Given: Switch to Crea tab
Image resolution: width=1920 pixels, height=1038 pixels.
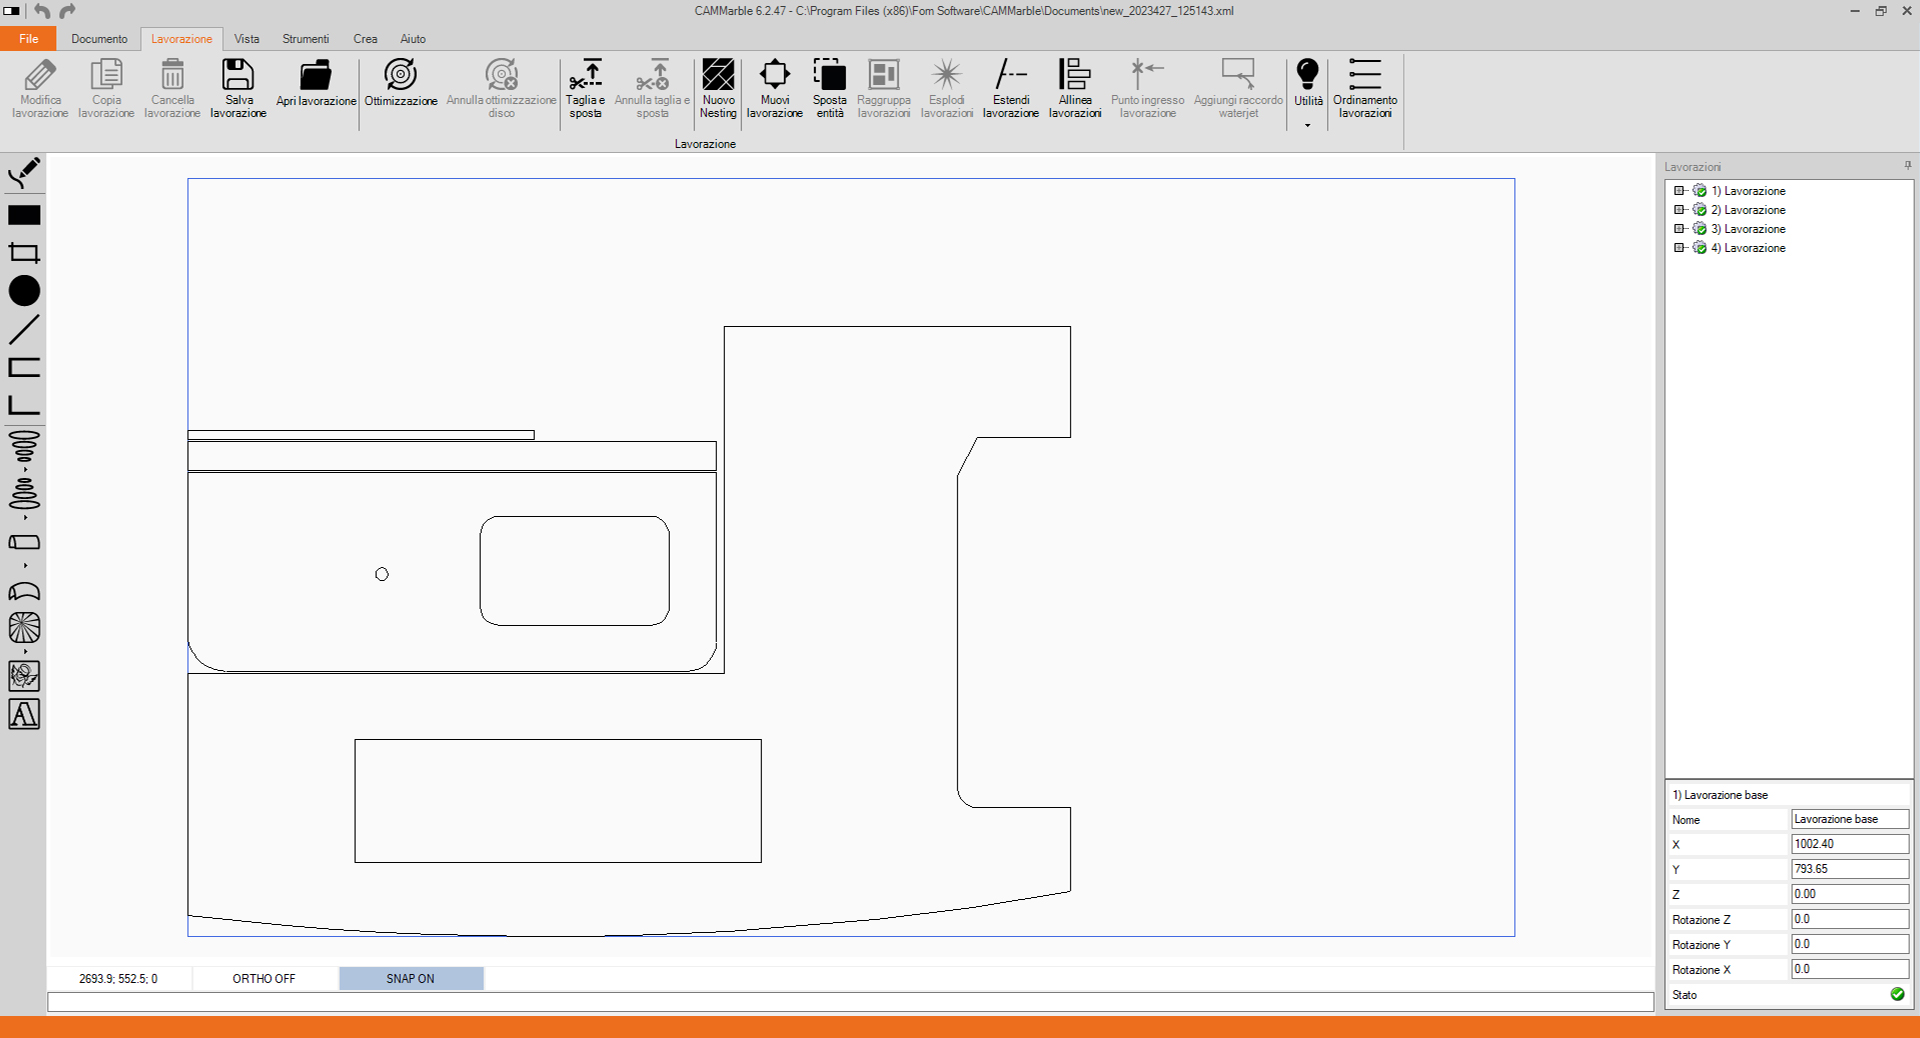Looking at the screenshot, I should (365, 39).
